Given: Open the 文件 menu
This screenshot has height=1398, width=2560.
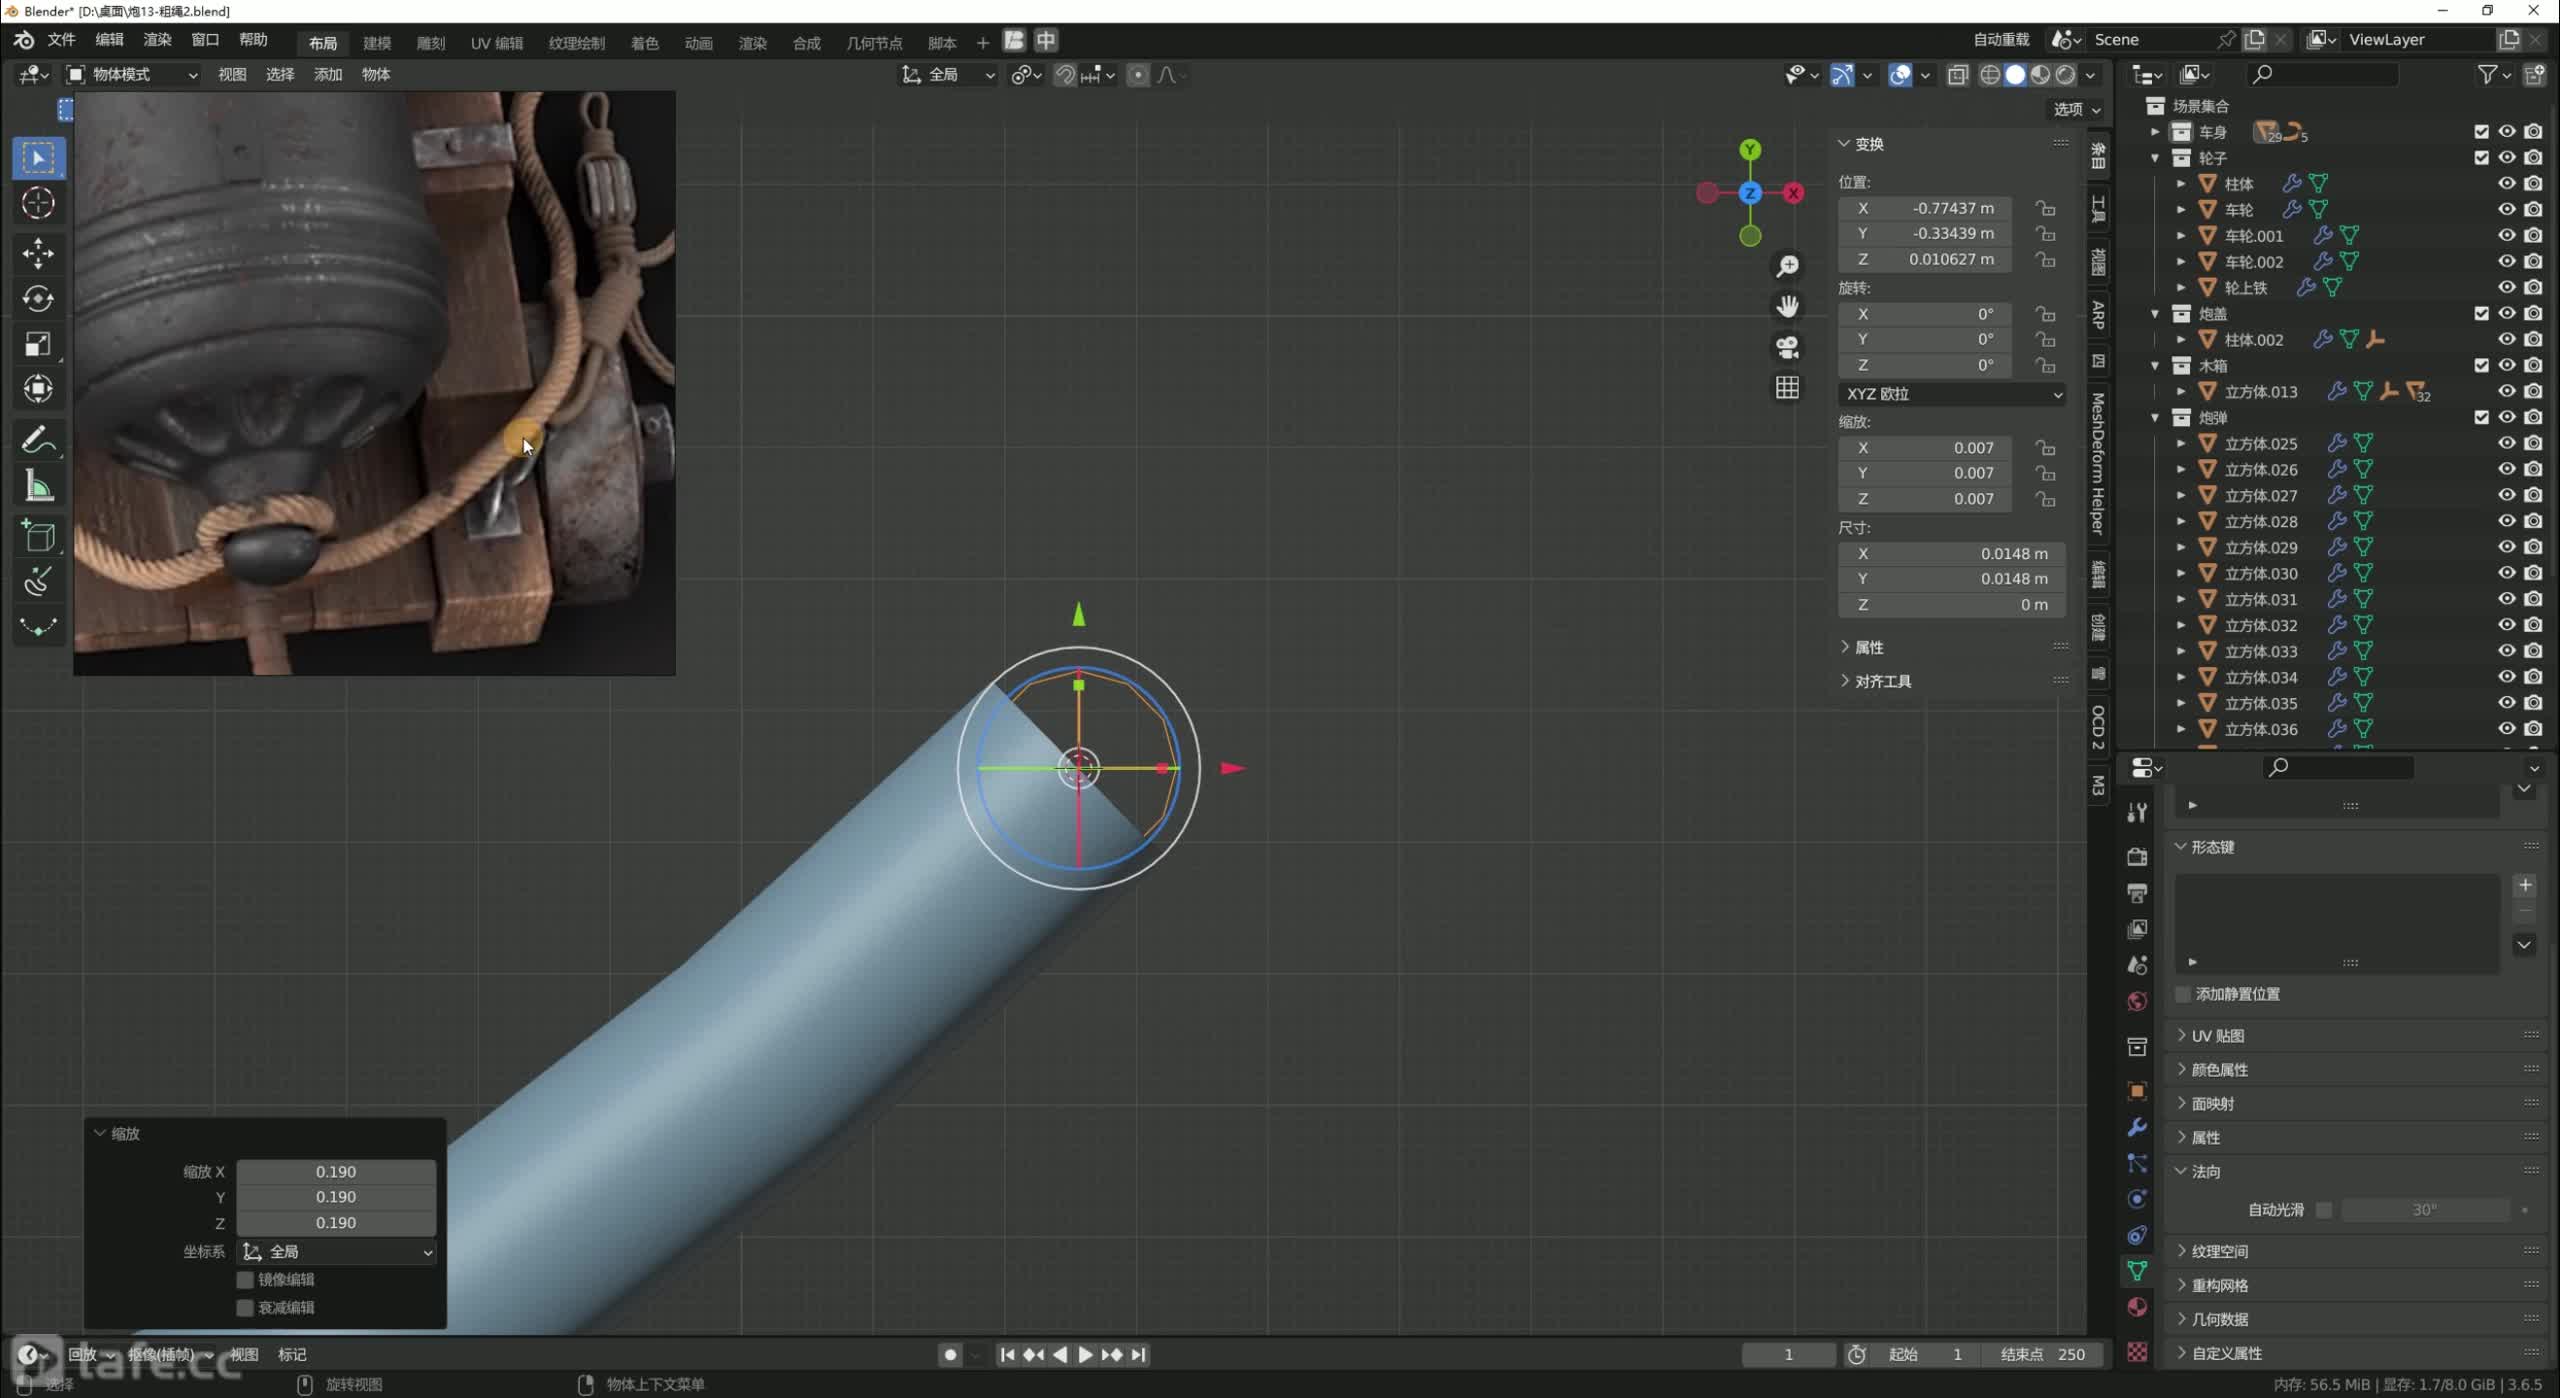Looking at the screenshot, I should (62, 40).
